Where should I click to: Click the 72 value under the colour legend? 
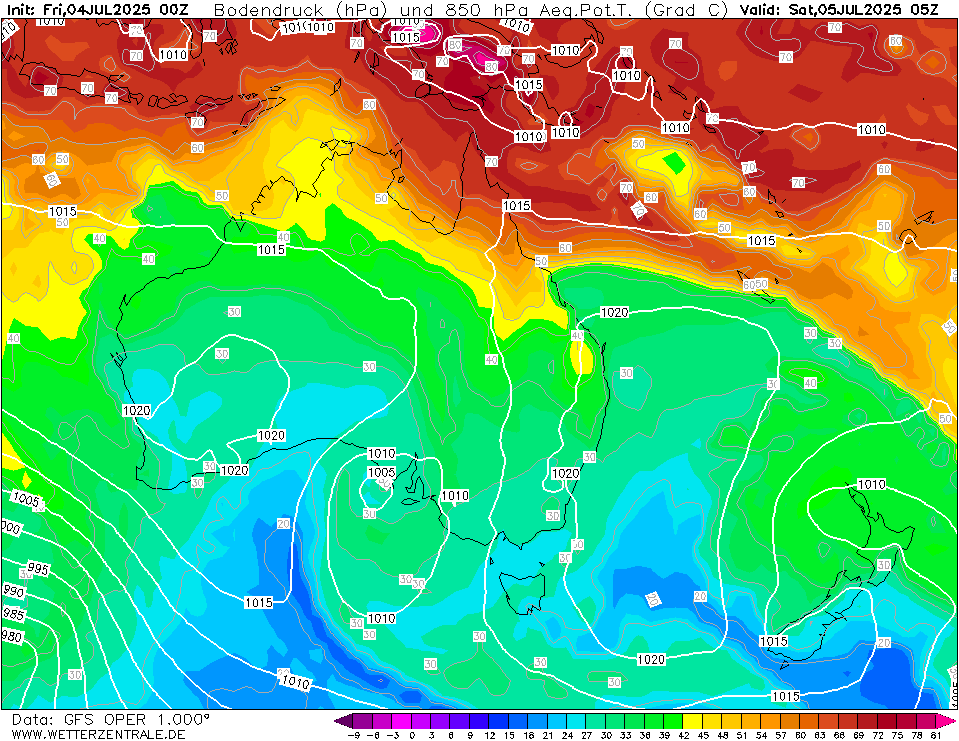pos(878,735)
